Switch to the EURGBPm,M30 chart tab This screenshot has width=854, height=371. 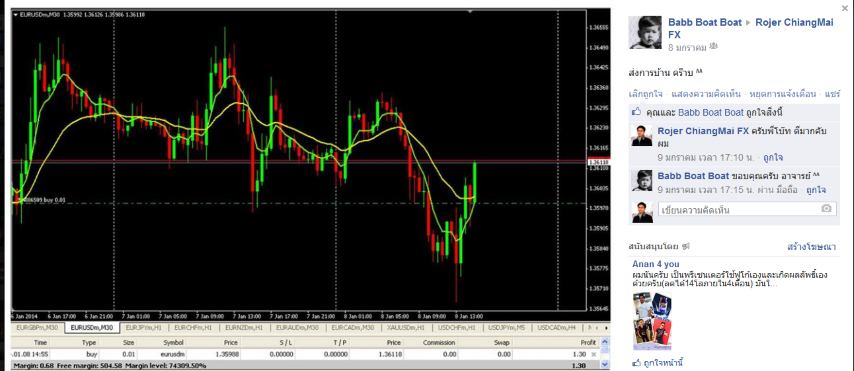[38, 327]
